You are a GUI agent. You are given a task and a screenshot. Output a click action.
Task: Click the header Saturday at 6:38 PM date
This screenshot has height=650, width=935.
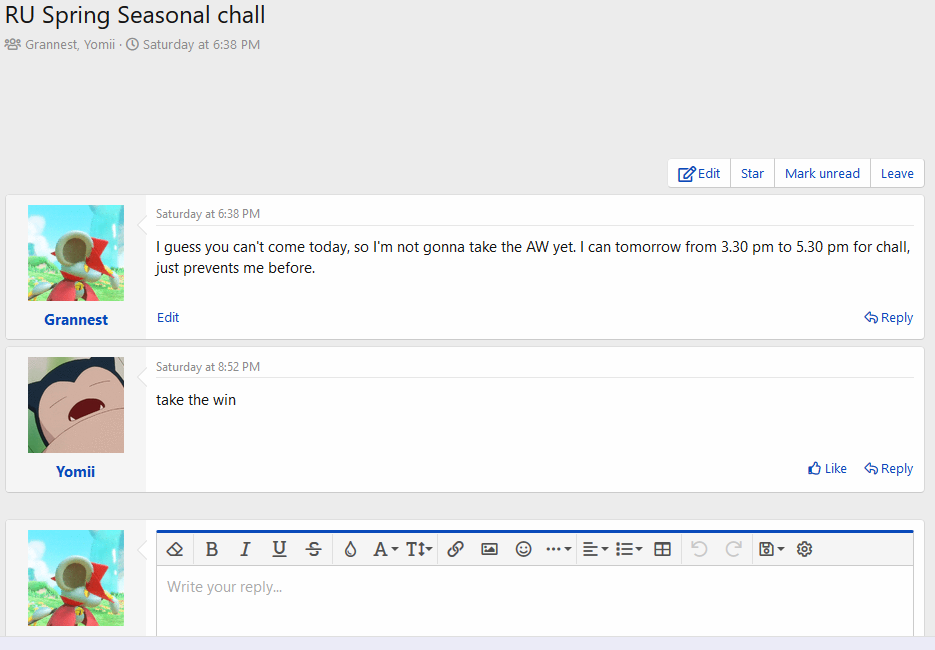[202, 45]
